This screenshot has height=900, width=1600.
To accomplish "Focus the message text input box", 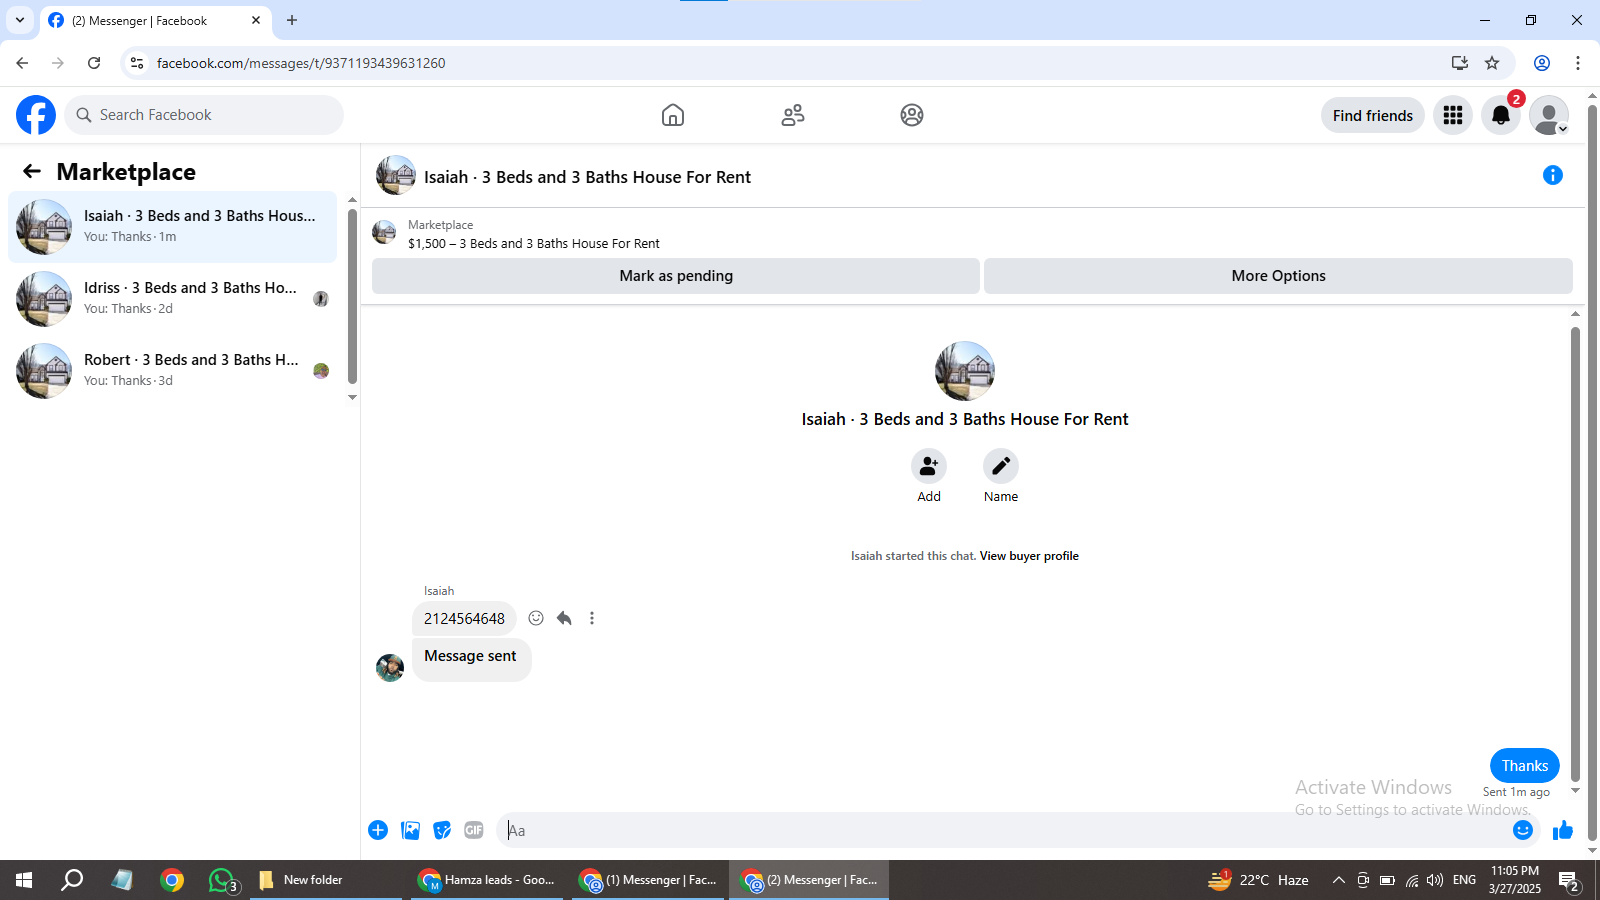I will coord(1005,830).
